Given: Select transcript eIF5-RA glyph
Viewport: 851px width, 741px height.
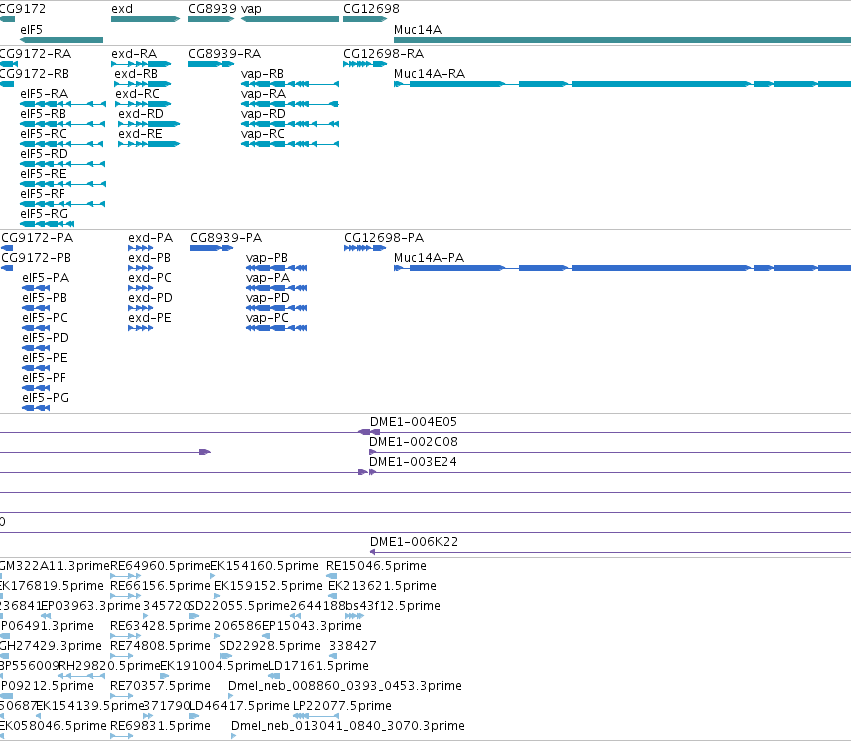Looking at the screenshot, I should 63,104.
